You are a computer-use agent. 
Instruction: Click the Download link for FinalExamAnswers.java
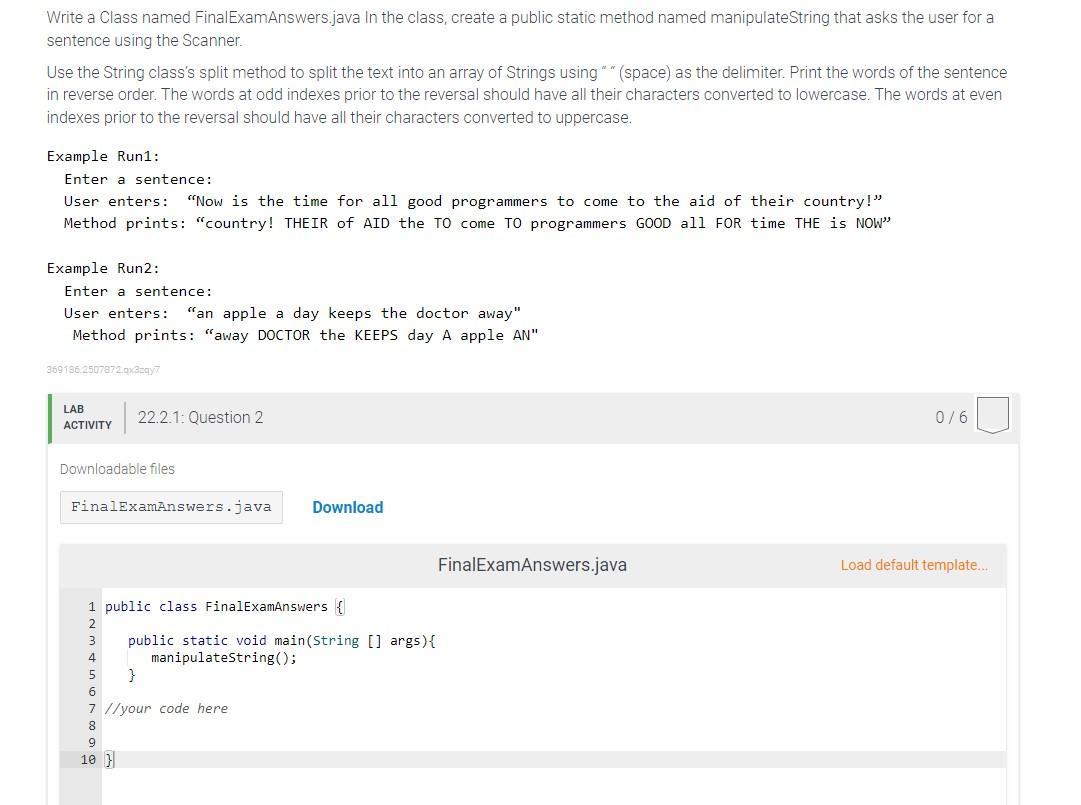click(347, 507)
